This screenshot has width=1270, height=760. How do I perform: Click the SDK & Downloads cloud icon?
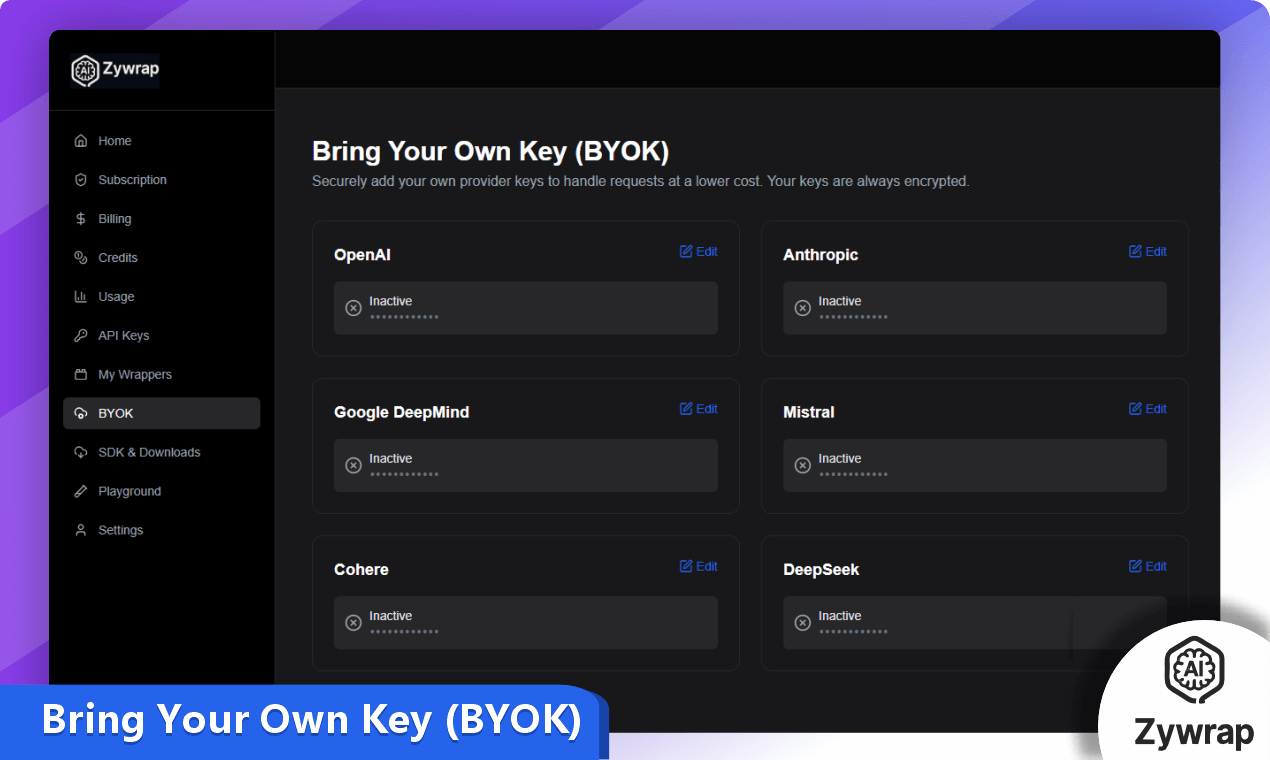click(81, 453)
